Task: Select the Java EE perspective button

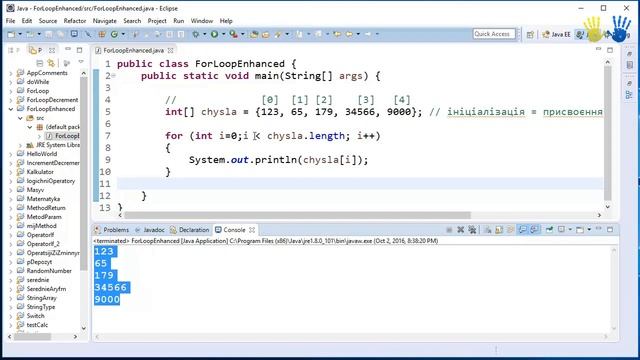Action: click(x=556, y=35)
